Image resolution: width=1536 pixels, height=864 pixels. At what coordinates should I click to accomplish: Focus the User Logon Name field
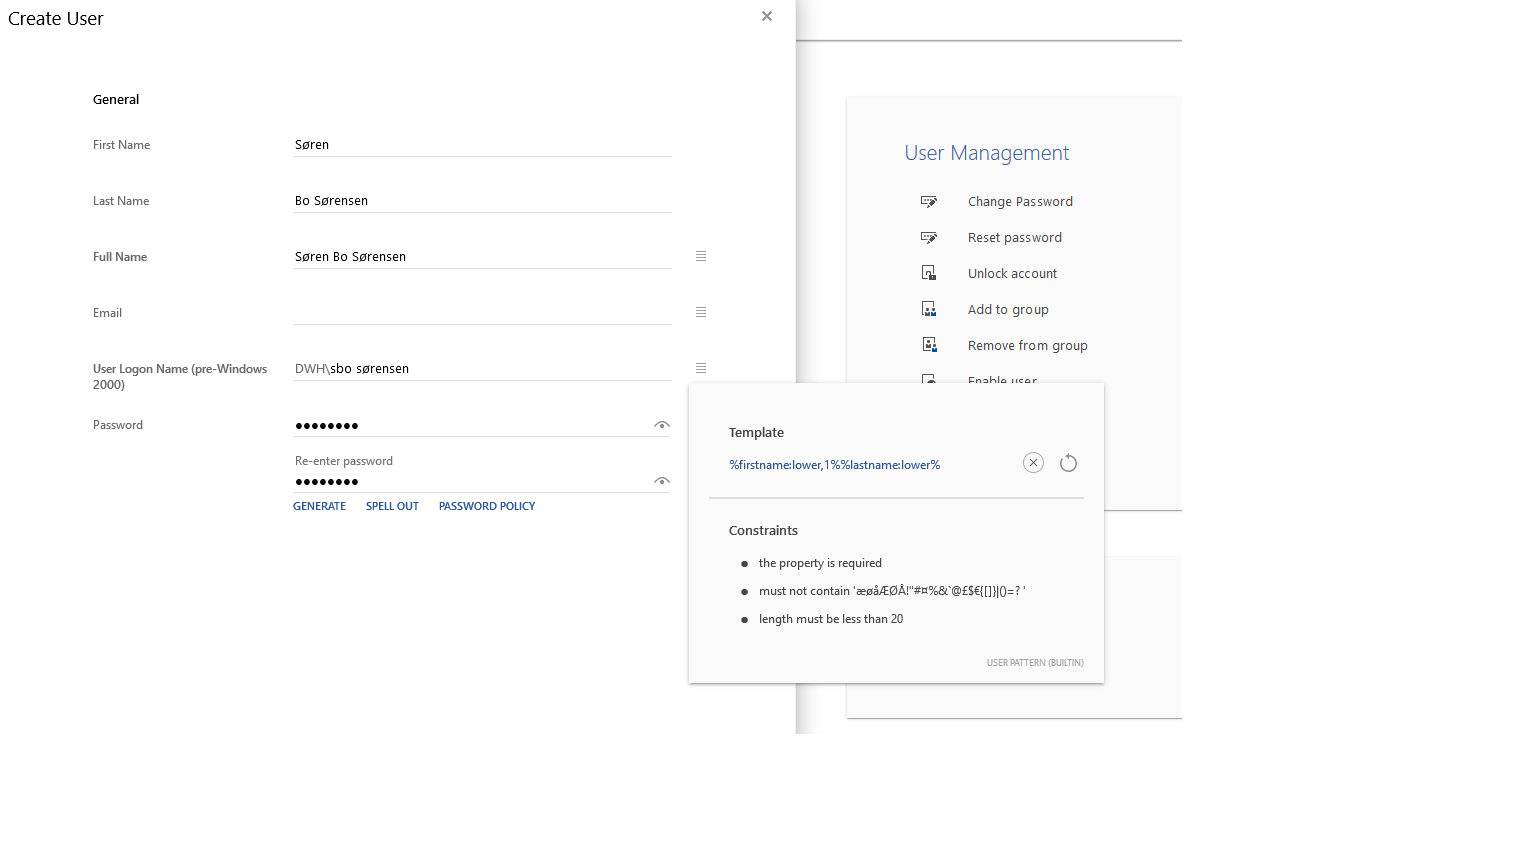pyautogui.click(x=482, y=369)
